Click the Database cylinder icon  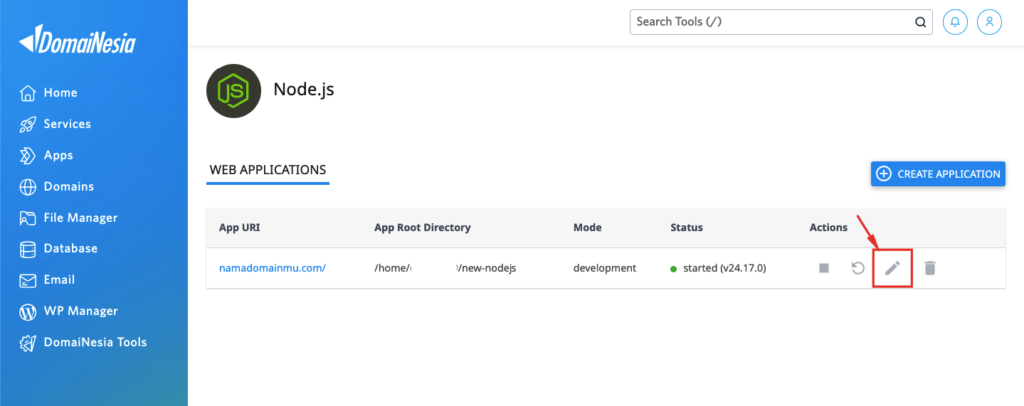click(x=27, y=249)
